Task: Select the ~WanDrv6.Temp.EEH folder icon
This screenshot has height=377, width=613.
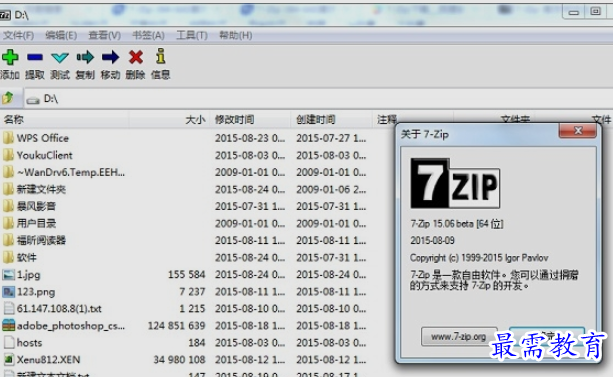Action: pos(8,172)
